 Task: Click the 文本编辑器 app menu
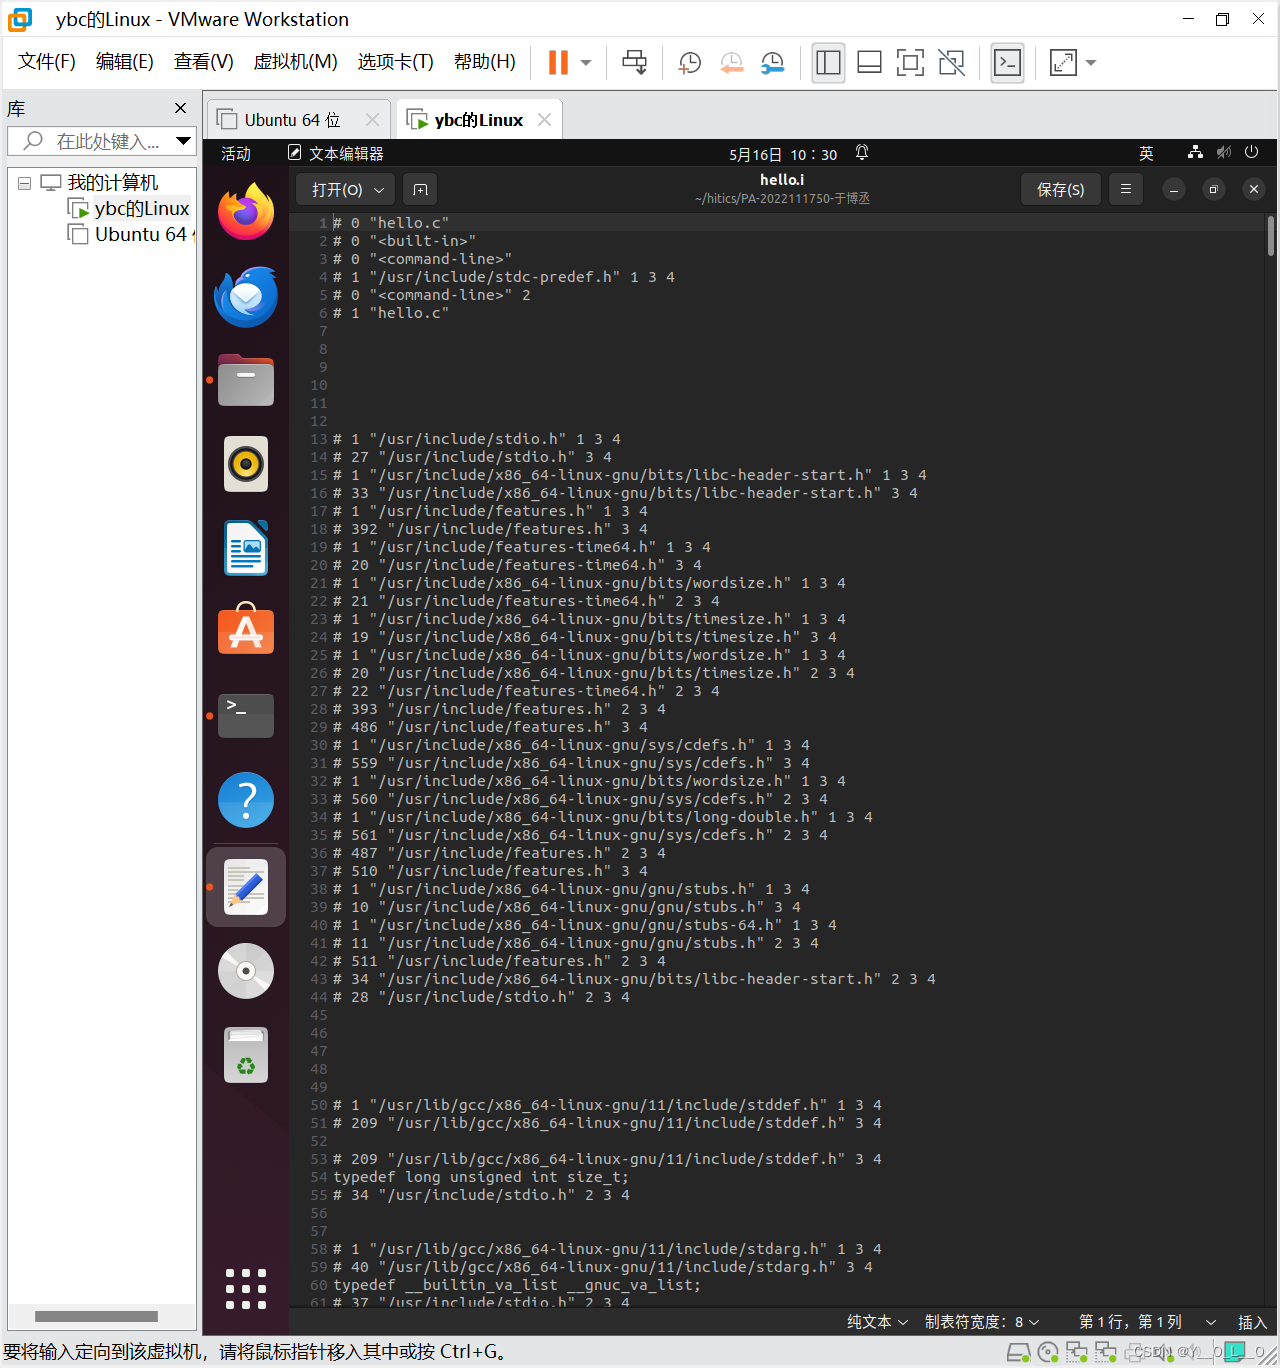click(x=336, y=154)
